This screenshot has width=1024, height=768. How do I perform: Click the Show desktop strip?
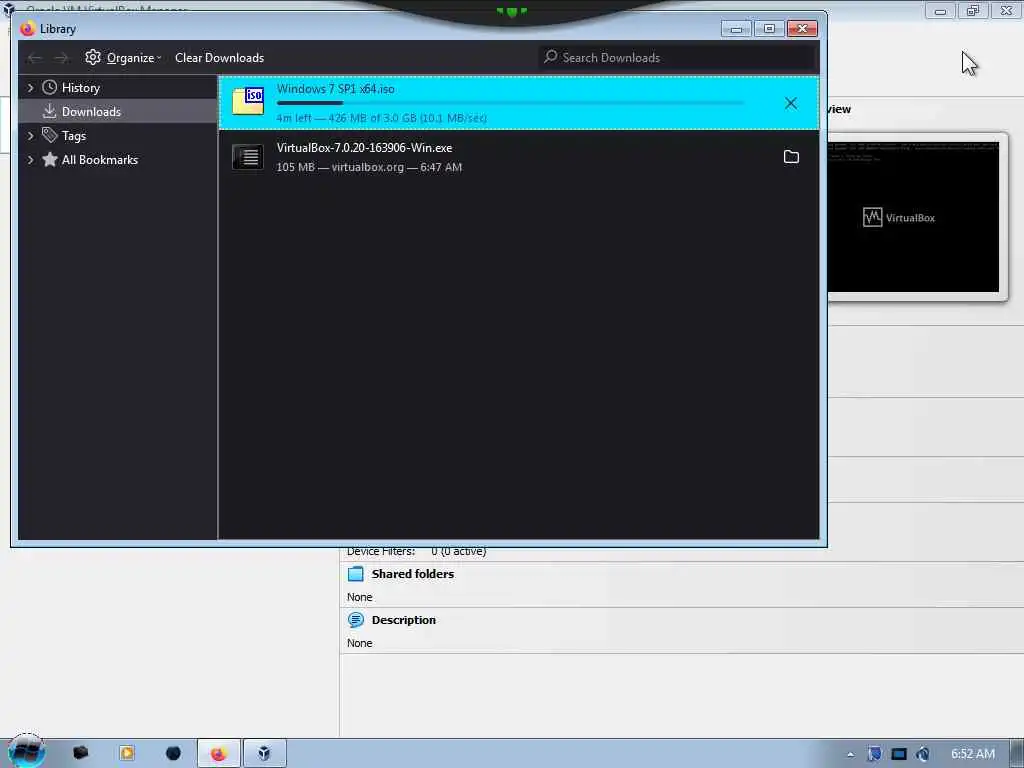[x=1017, y=753]
